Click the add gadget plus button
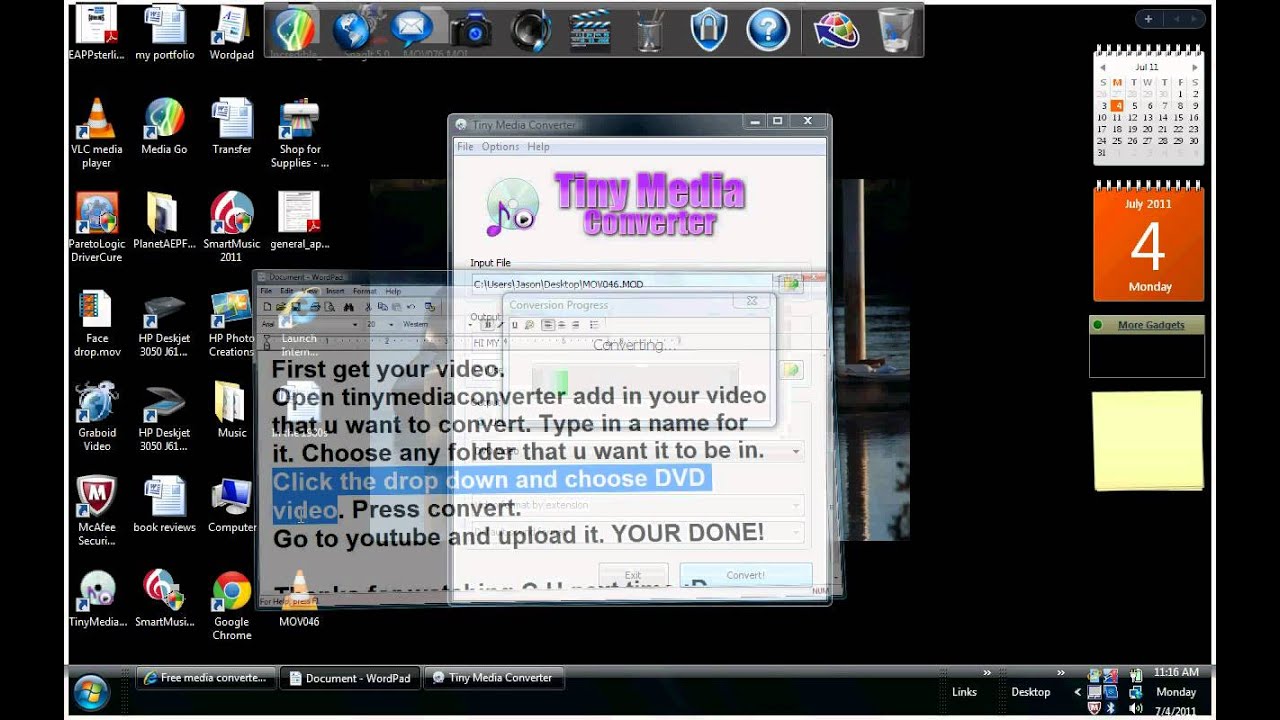This screenshot has width=1280, height=720. pyautogui.click(x=1148, y=19)
